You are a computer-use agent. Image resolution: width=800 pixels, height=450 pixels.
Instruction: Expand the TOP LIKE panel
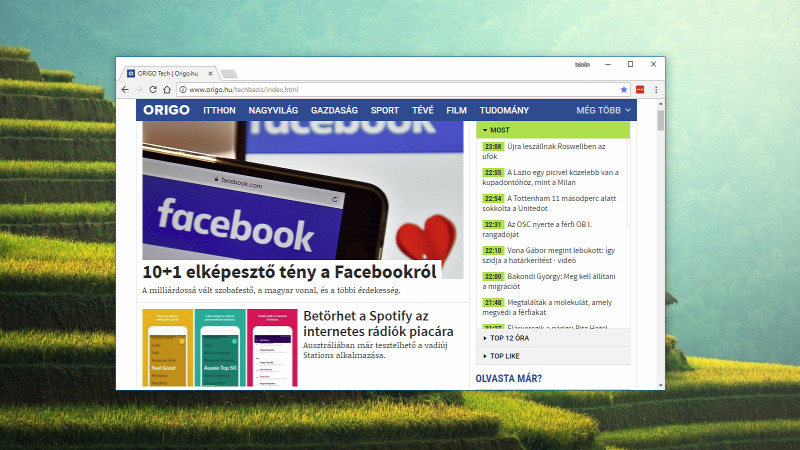tap(553, 356)
